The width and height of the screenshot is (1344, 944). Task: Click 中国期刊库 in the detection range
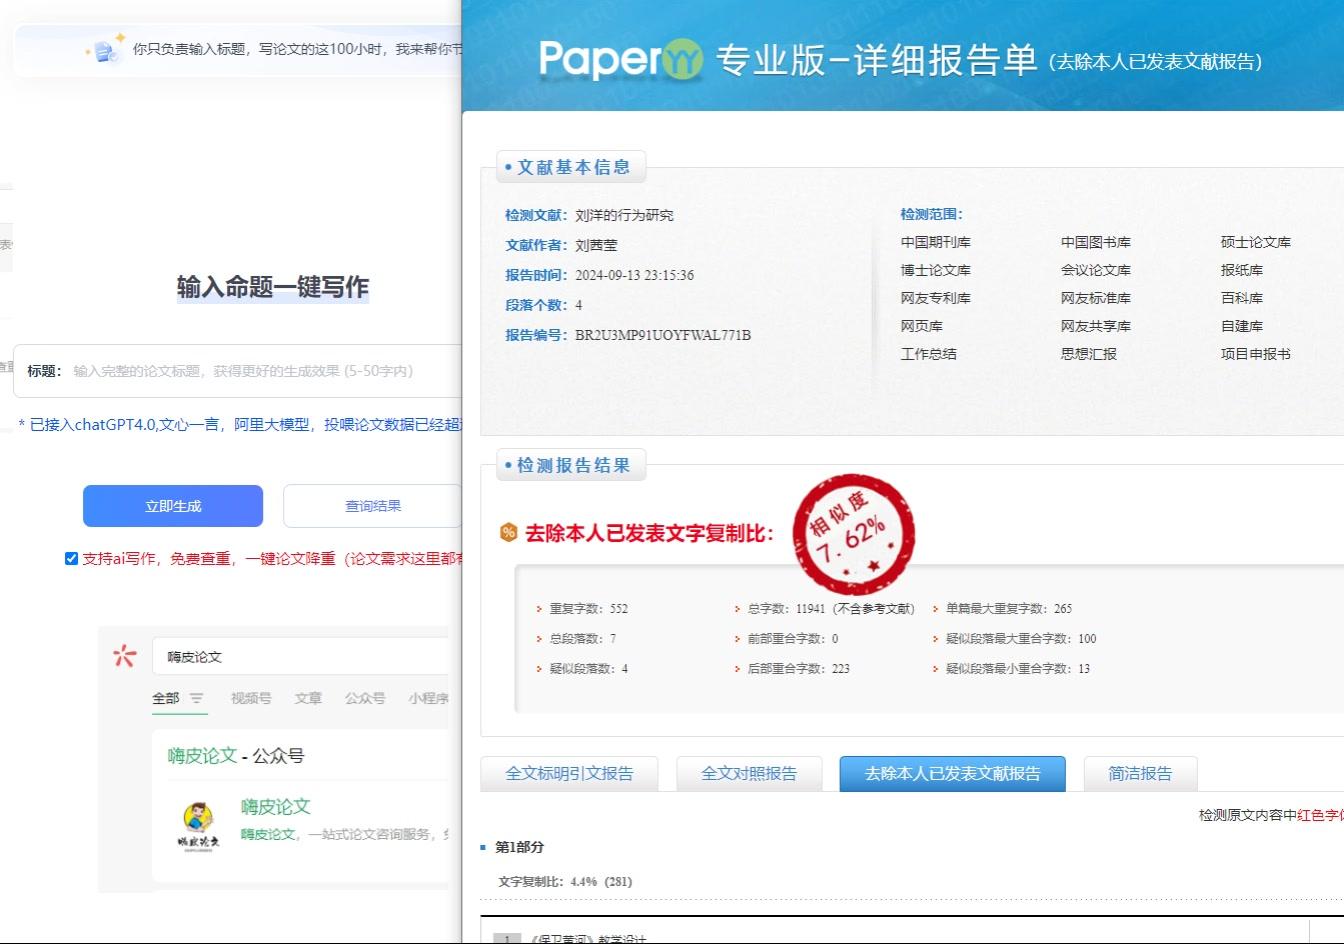tap(935, 242)
